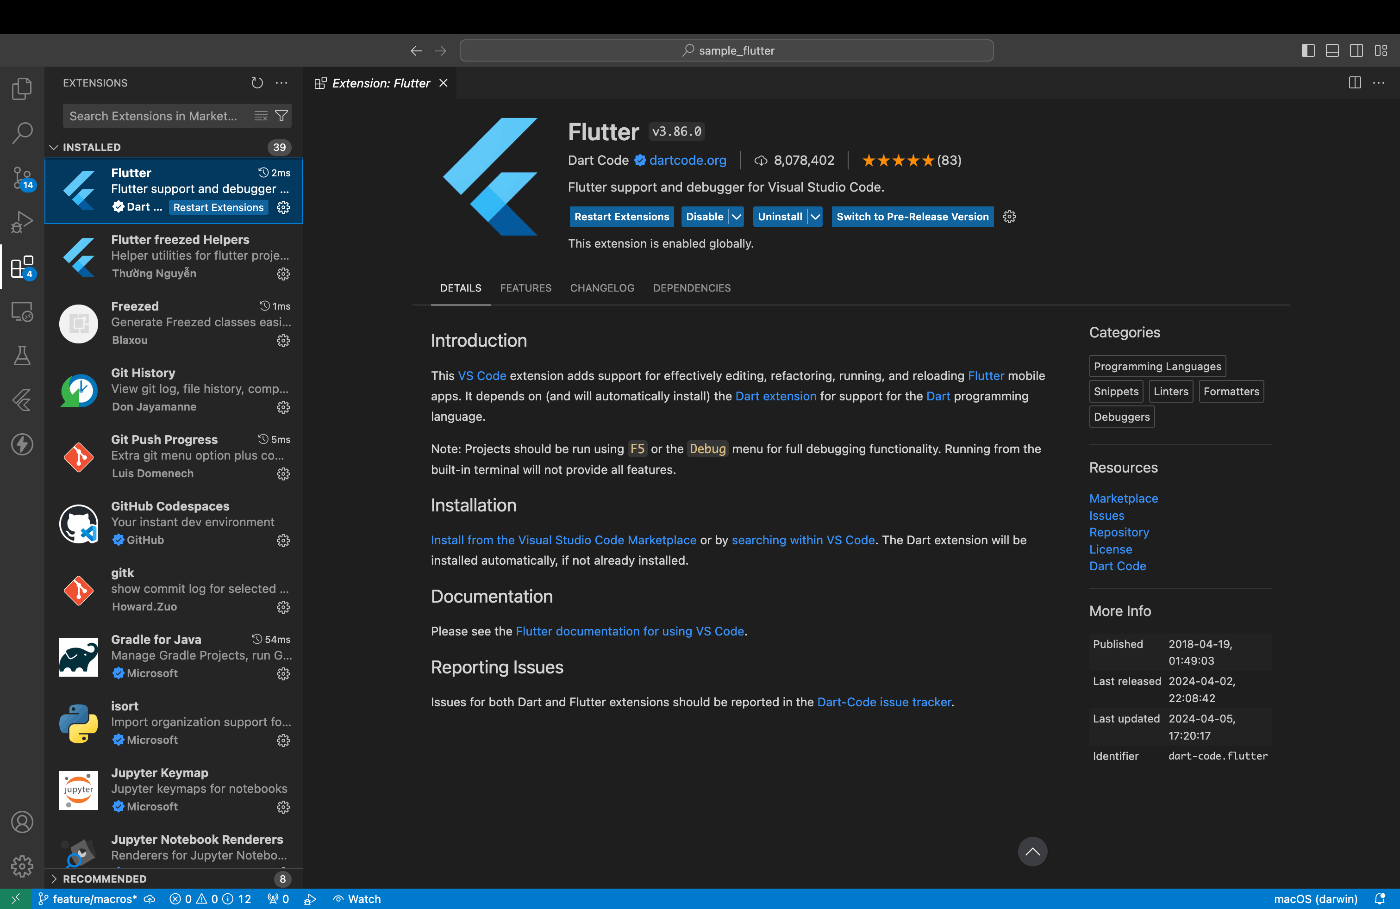Open editor more actions menu

(x=1379, y=83)
